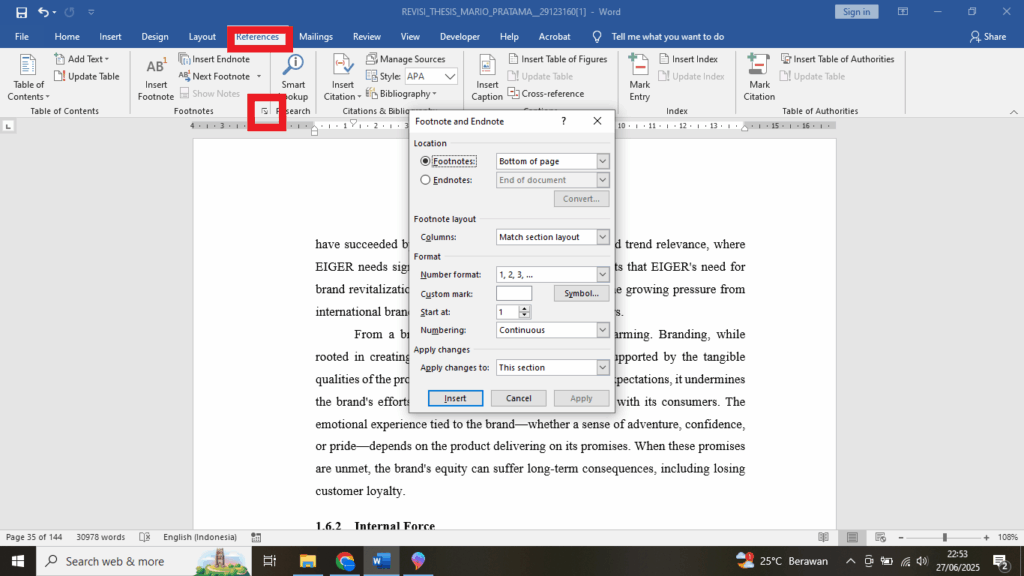Adjust the zoom slider handle
The height and width of the screenshot is (576, 1024).
click(944, 537)
